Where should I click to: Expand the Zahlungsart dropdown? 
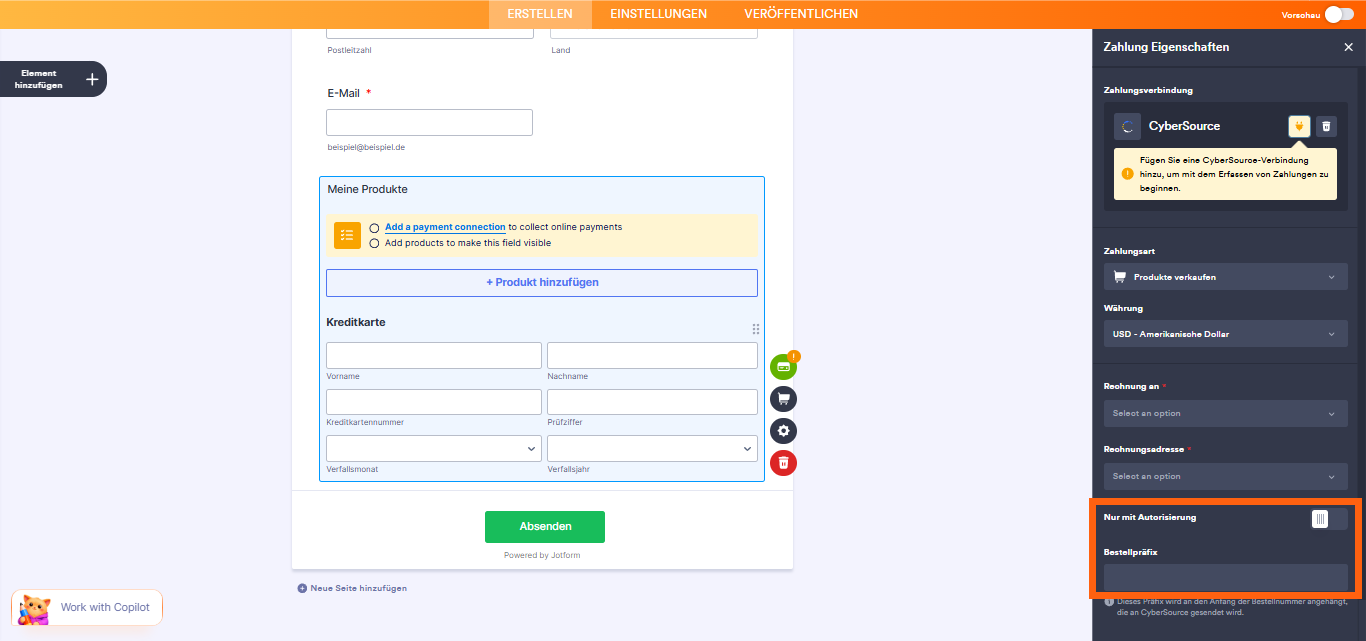(x=1225, y=276)
